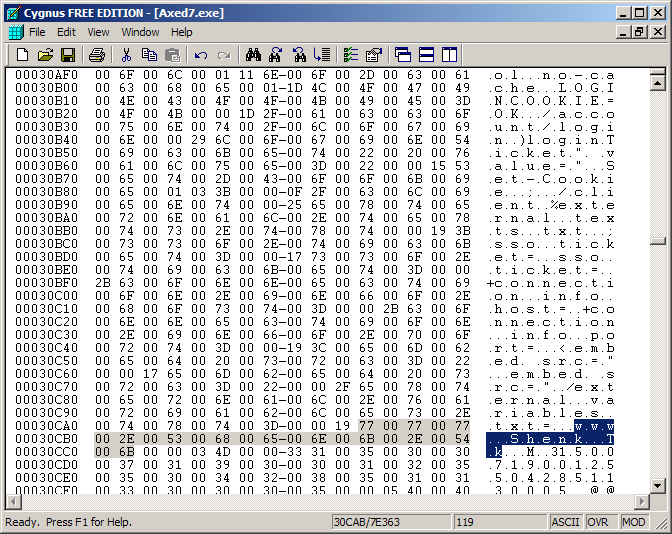
Task: Click the checklist options icon
Action: [x=351, y=55]
